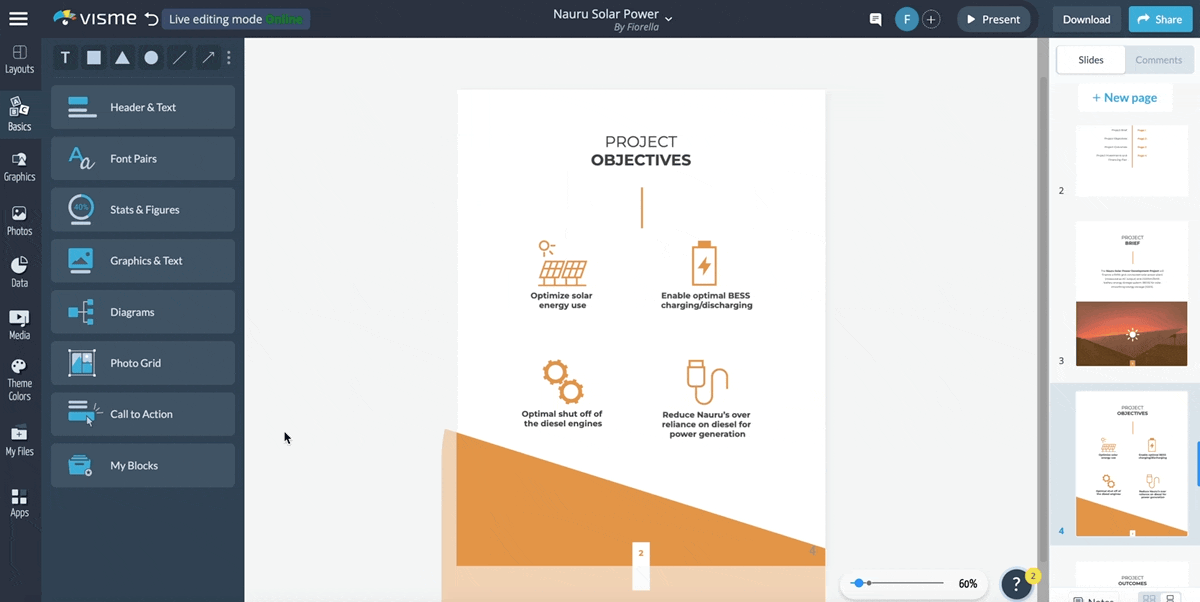Image resolution: width=1200 pixels, height=602 pixels.
Task: Open the hamburger menu
Action: point(18,18)
